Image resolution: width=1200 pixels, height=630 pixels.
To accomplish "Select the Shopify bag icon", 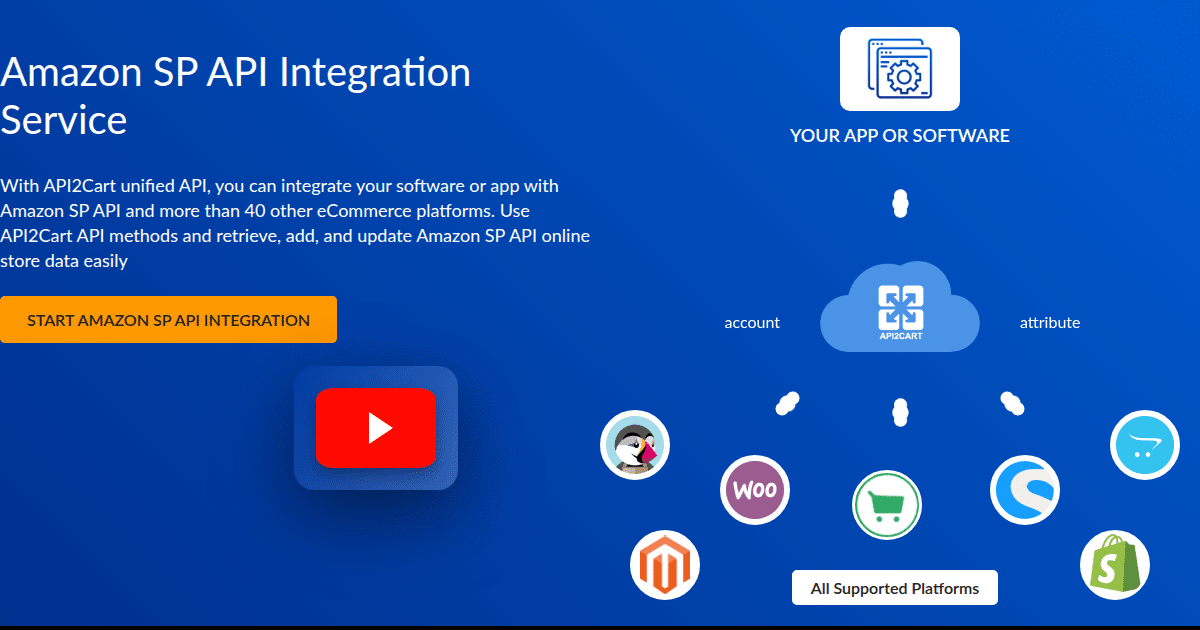I will coord(1115,565).
